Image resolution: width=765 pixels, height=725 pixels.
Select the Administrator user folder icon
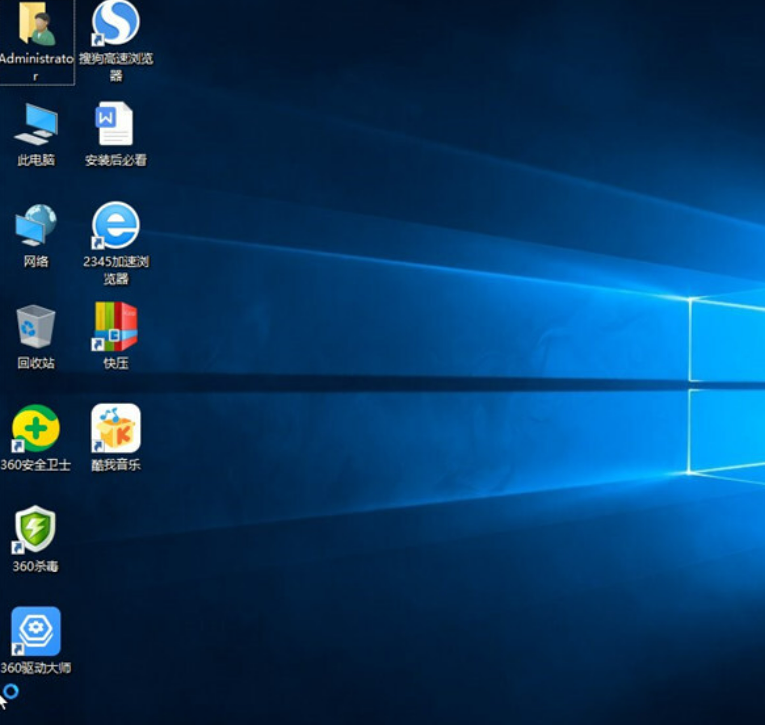pos(36,24)
